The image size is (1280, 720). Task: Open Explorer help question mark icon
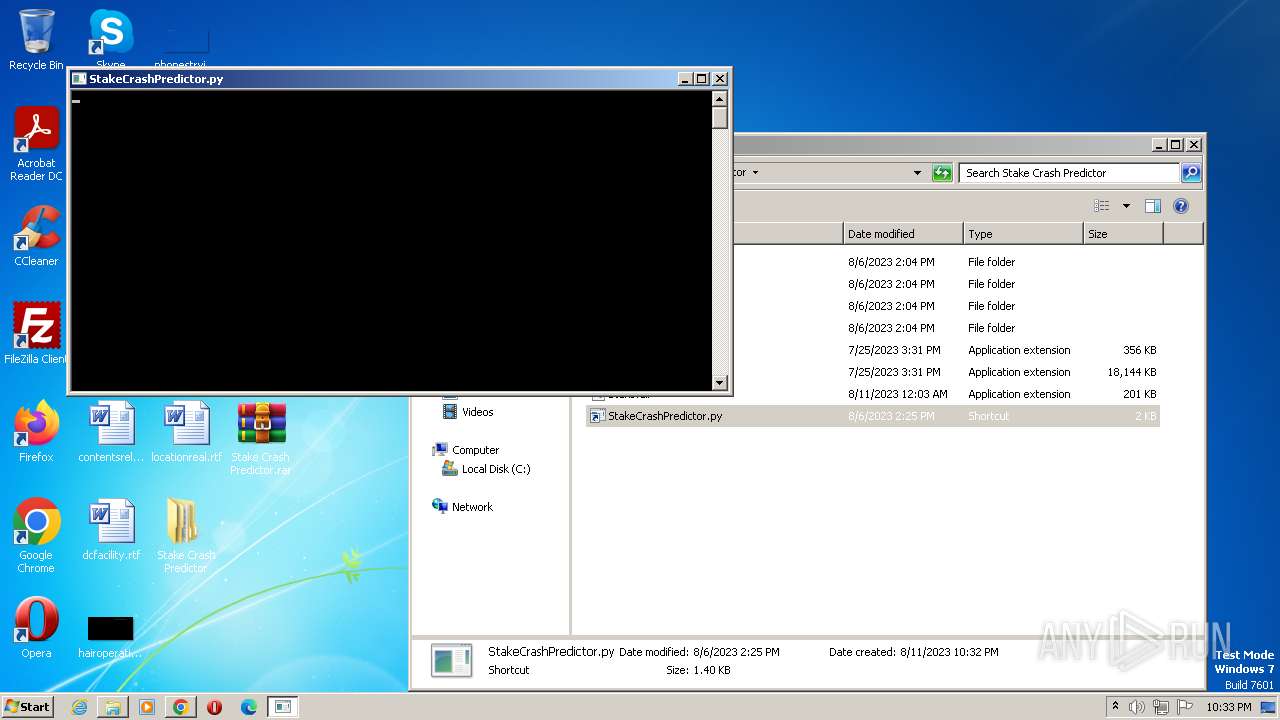[1180, 206]
